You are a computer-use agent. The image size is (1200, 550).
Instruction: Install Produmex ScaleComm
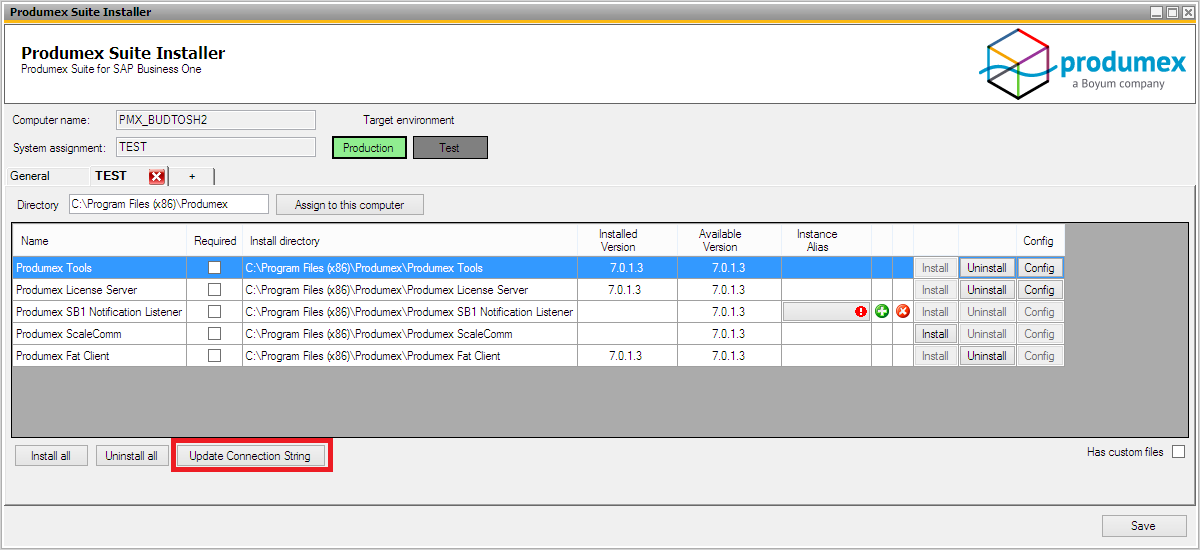935,334
